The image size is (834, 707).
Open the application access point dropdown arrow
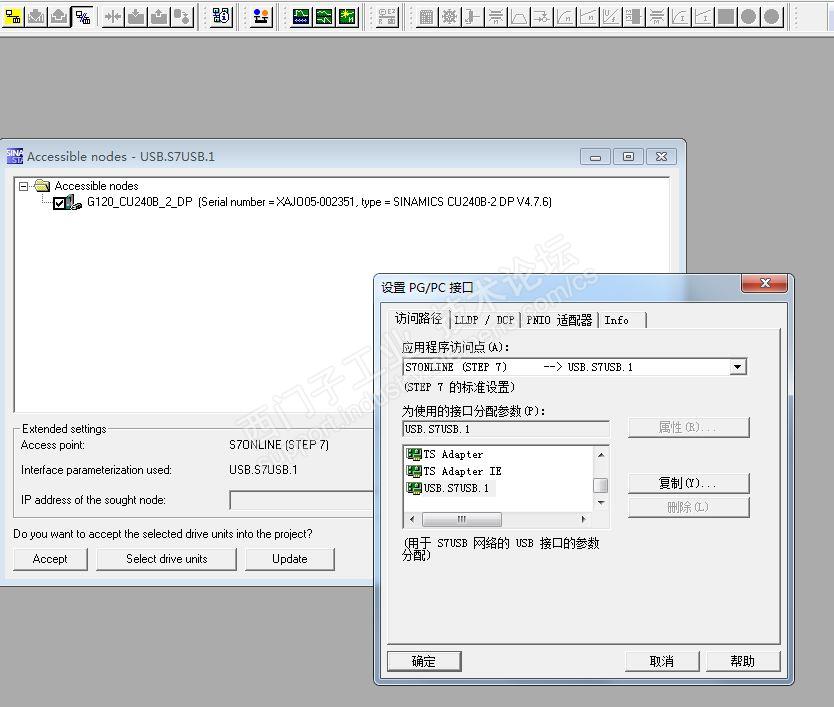click(x=737, y=367)
